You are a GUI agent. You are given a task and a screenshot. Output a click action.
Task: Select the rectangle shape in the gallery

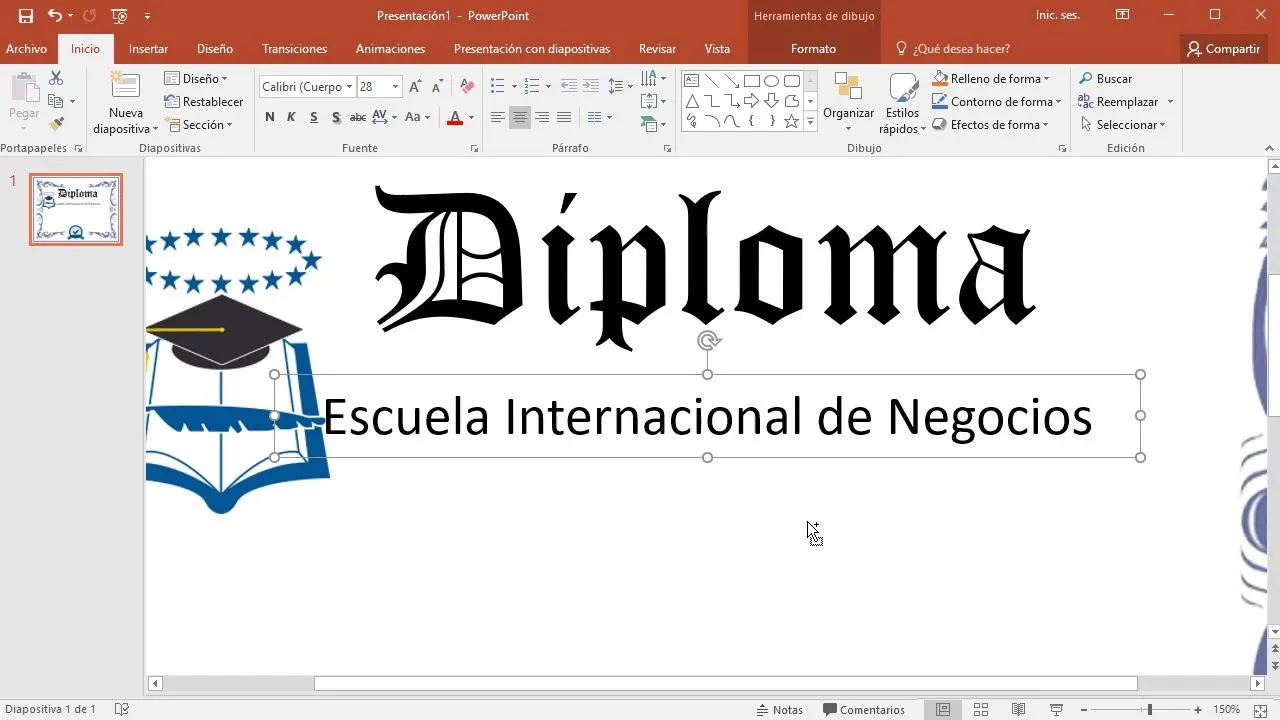pyautogui.click(x=752, y=81)
